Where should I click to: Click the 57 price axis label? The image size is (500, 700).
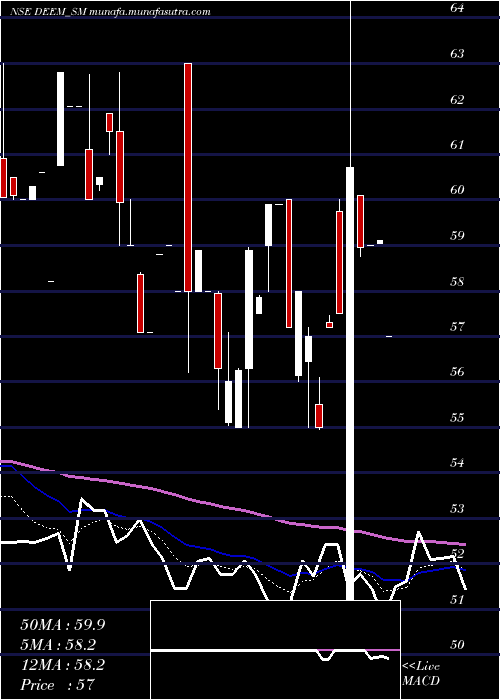[x=456, y=326]
